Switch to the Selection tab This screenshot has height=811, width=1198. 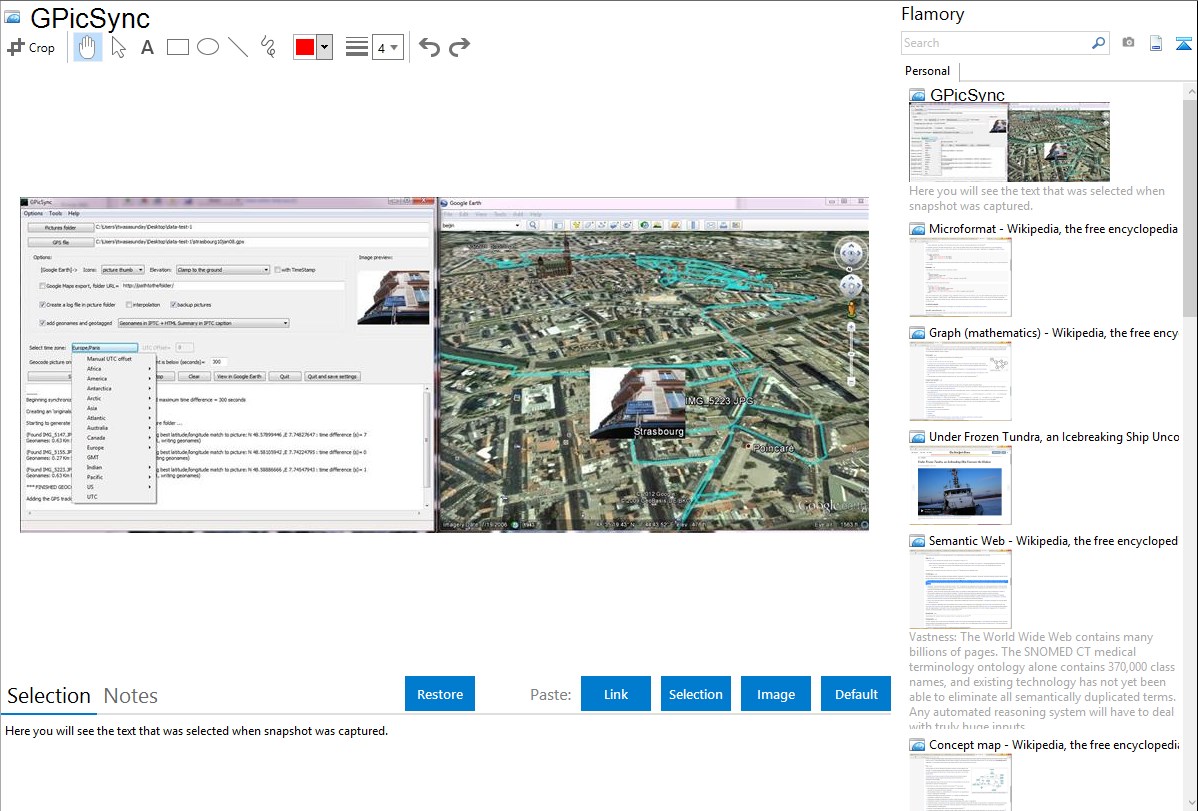tap(49, 696)
